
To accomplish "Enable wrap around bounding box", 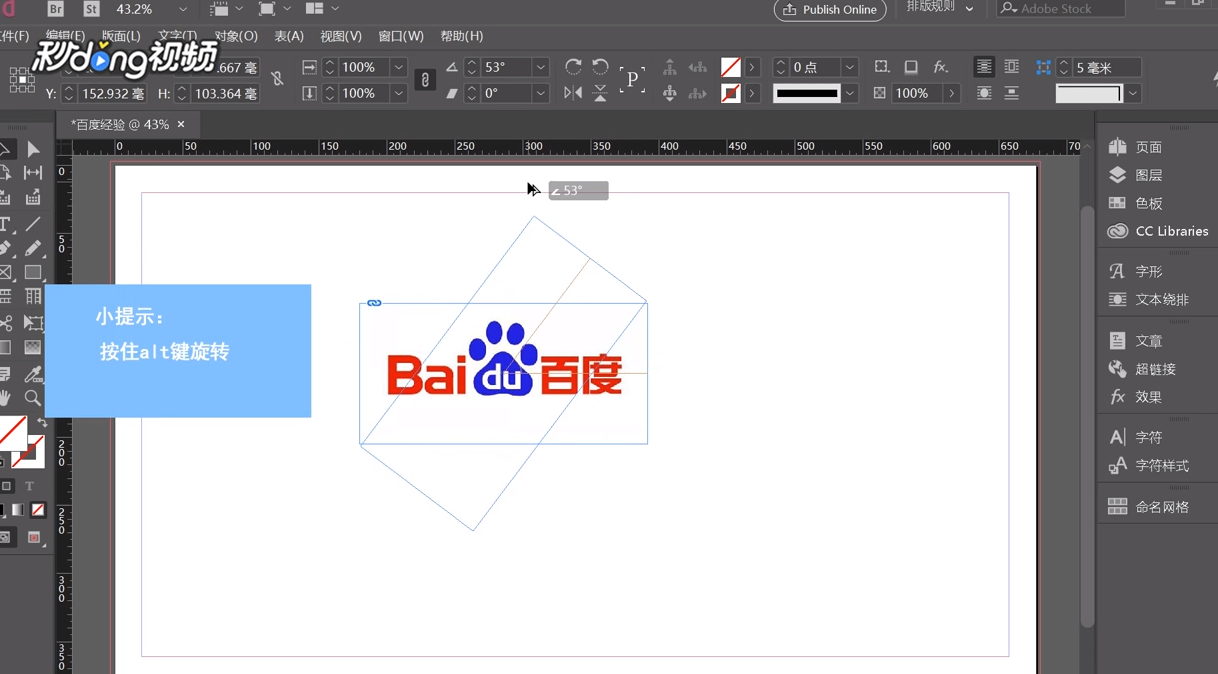I will point(1011,67).
